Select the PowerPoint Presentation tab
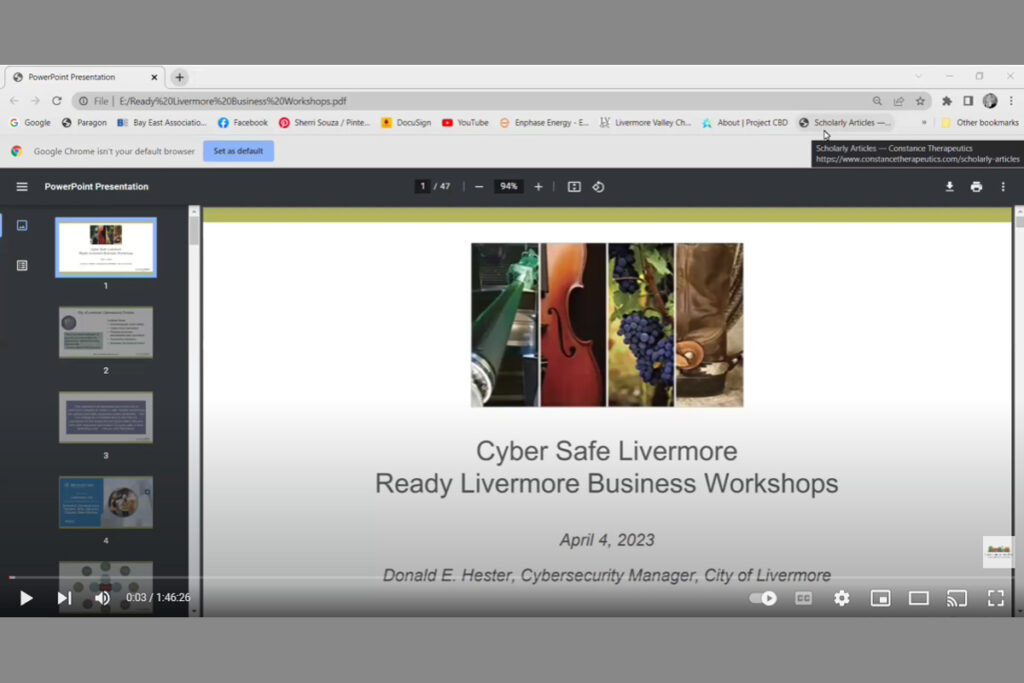This screenshot has height=683, width=1024. point(84,77)
